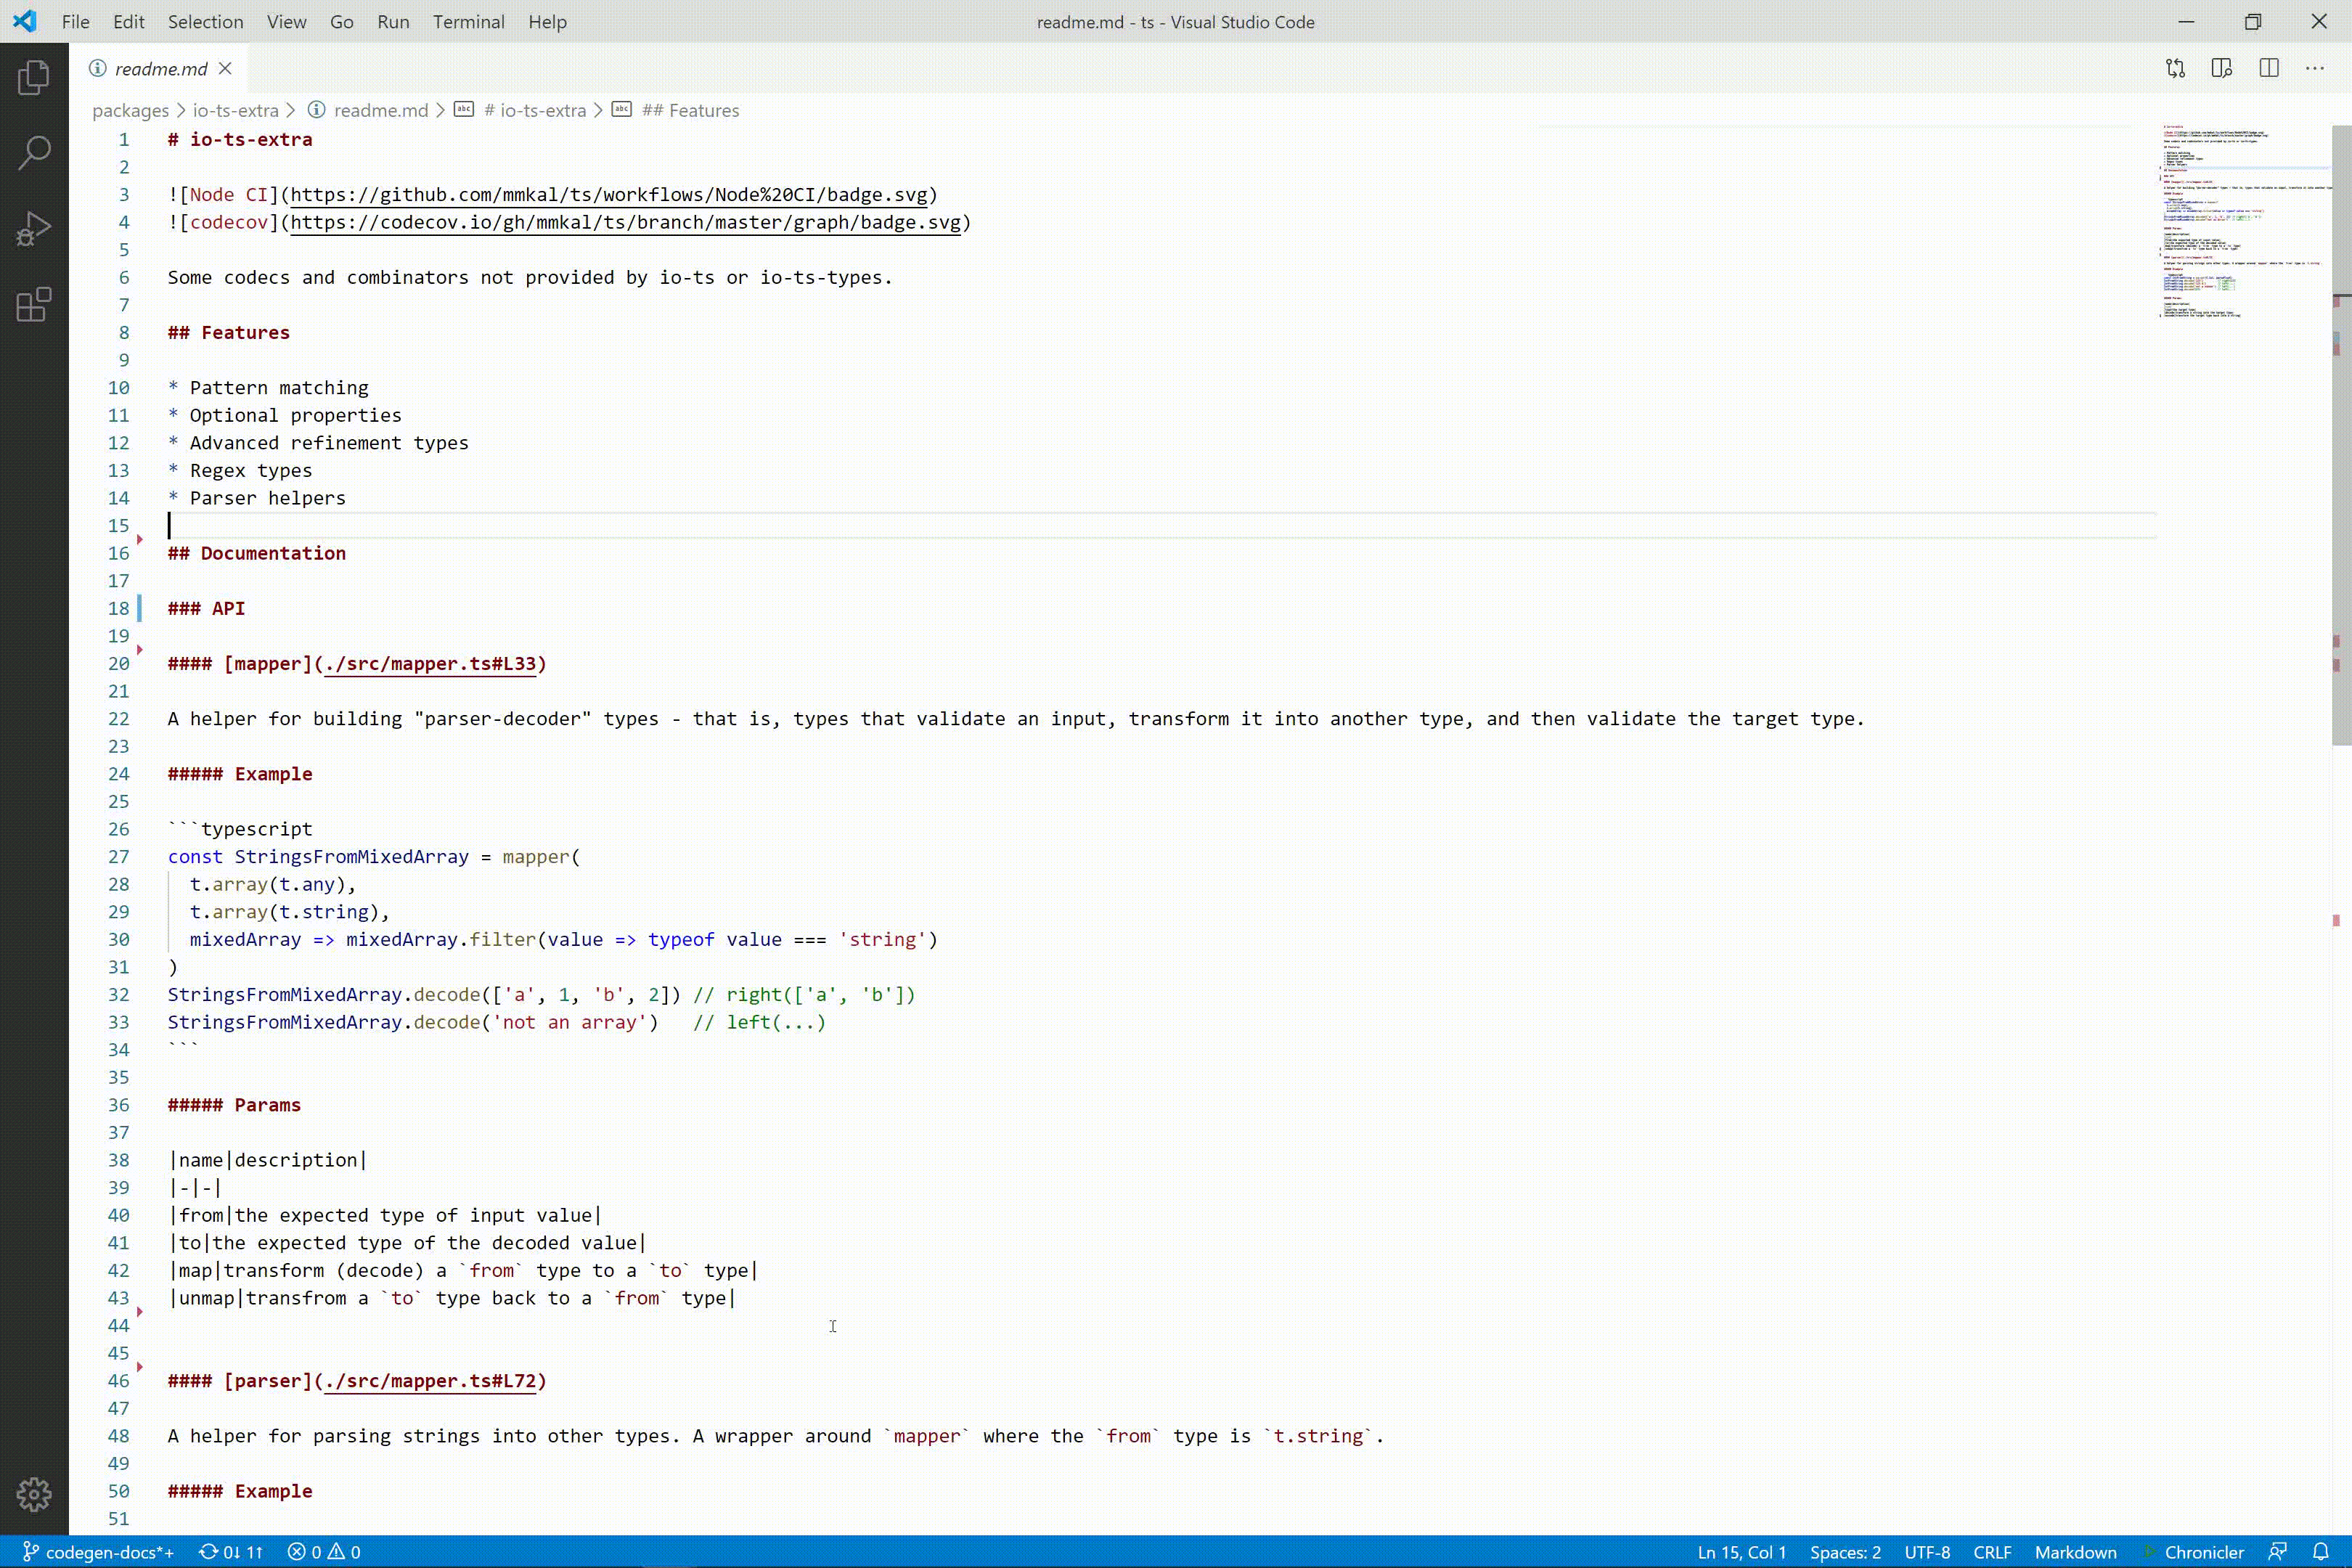Open markdown preview to the side

(2222, 68)
